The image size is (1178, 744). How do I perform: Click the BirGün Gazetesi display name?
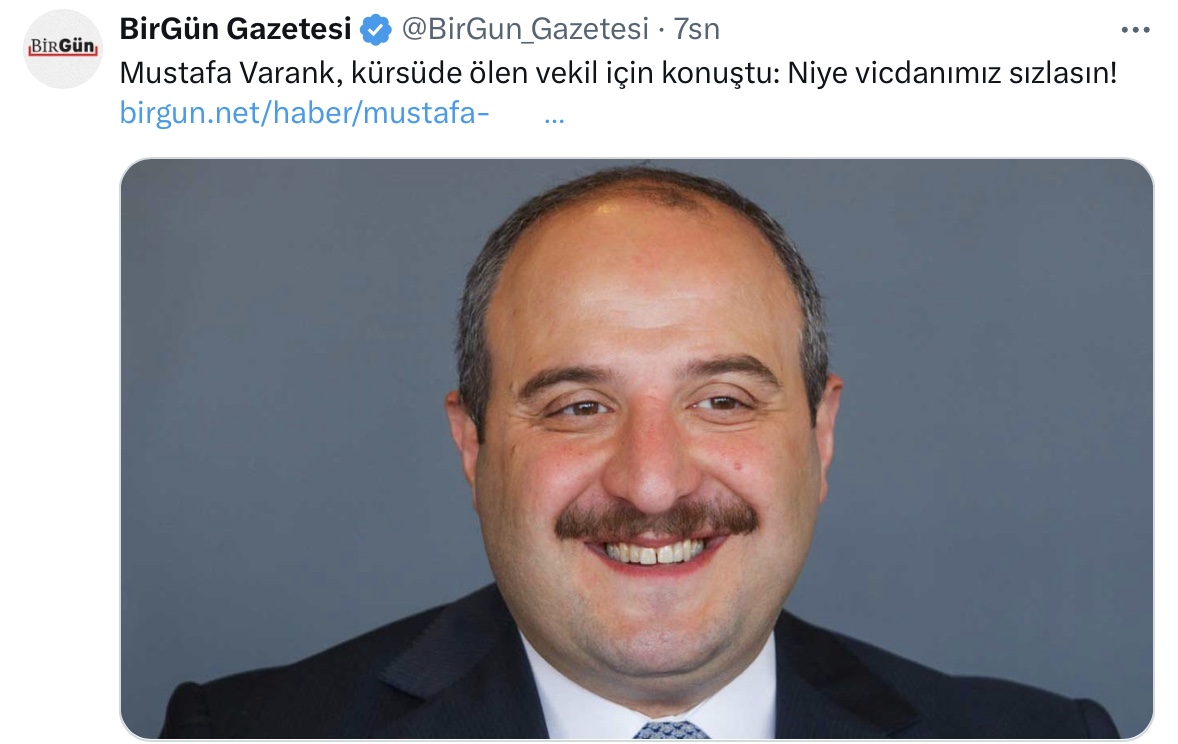click(235, 29)
